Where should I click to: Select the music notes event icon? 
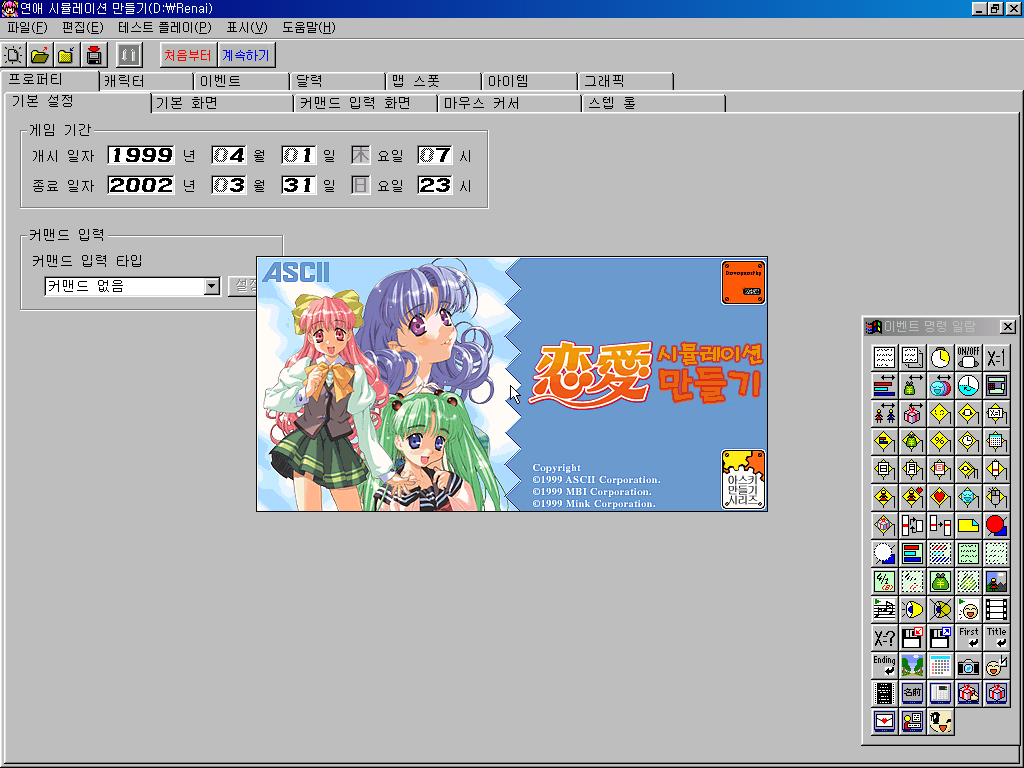click(884, 609)
